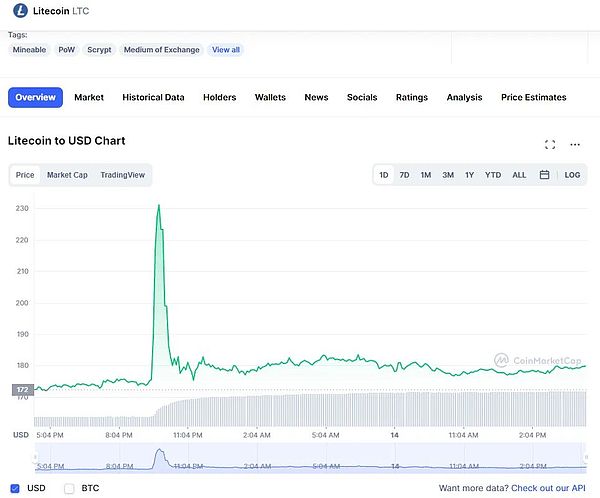Expand tags with View all
The image size is (600, 498).
click(x=225, y=50)
